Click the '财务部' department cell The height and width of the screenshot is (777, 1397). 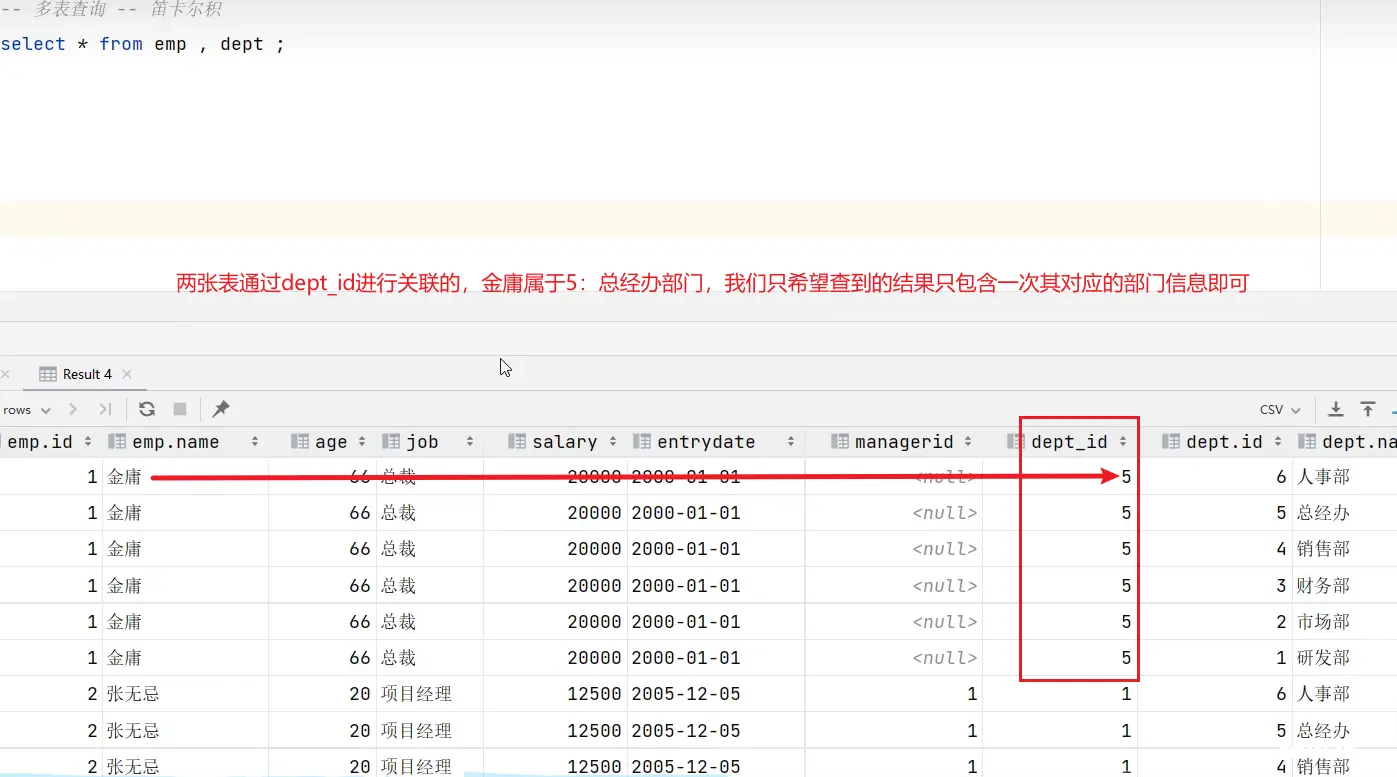(x=1323, y=585)
